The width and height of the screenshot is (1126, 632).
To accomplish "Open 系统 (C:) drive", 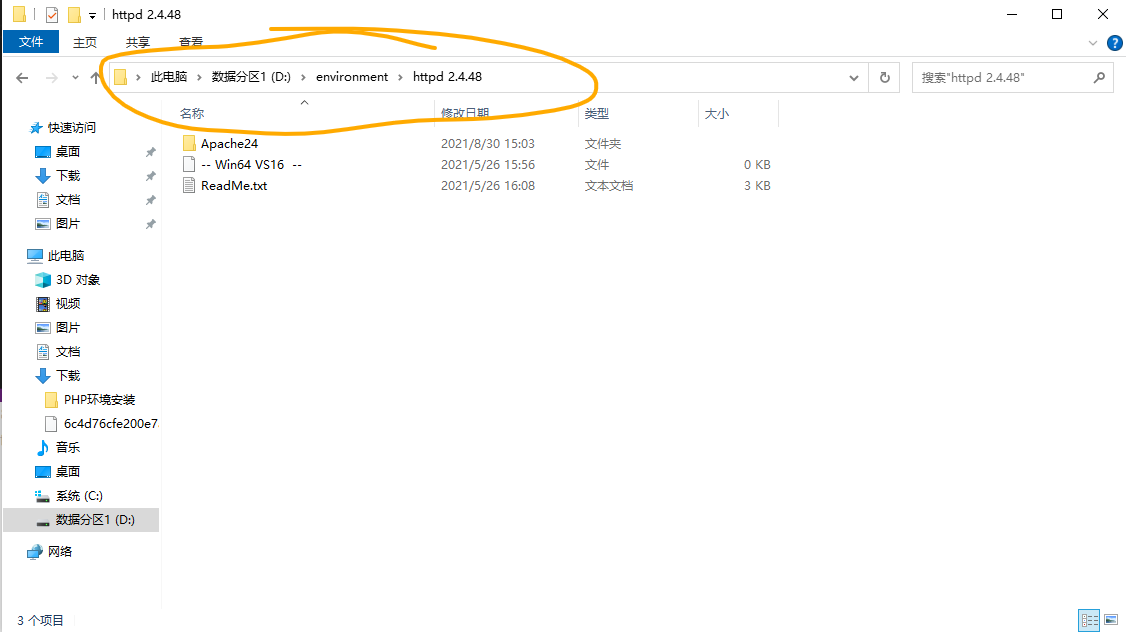I will 69,496.
